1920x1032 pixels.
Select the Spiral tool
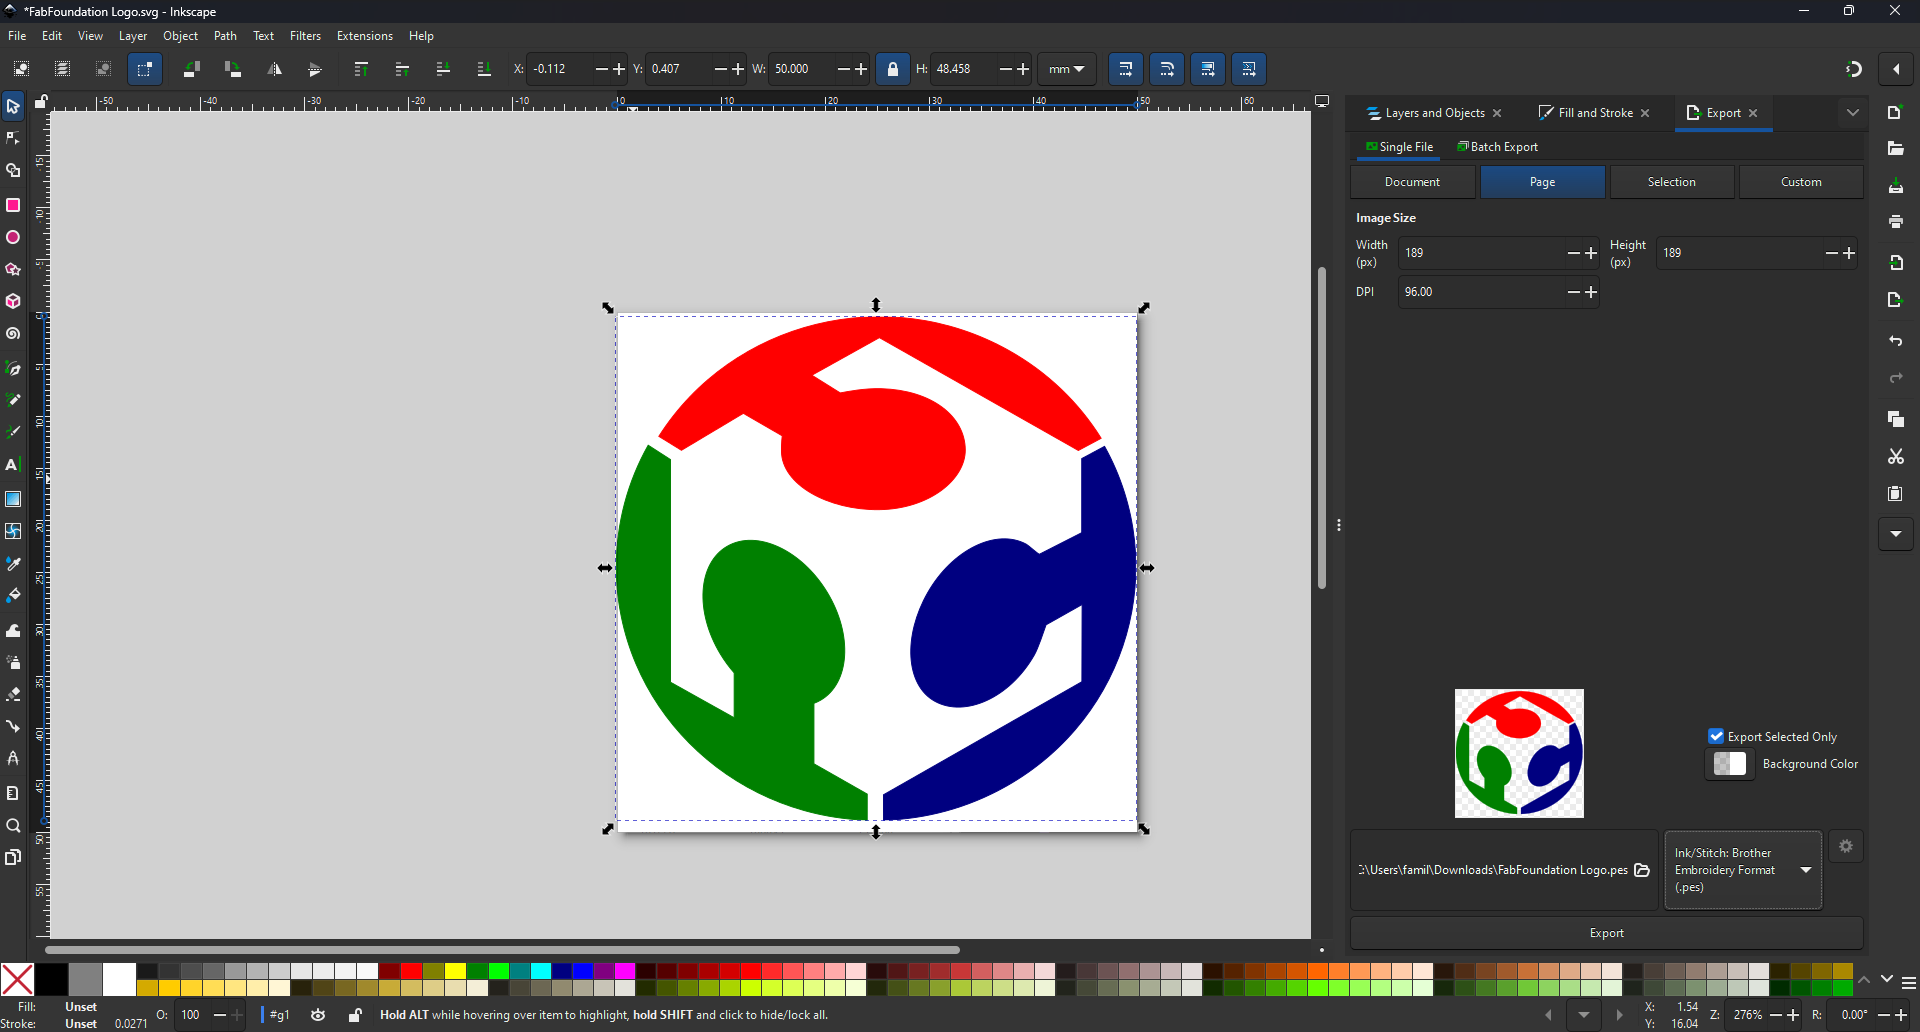(x=13, y=335)
